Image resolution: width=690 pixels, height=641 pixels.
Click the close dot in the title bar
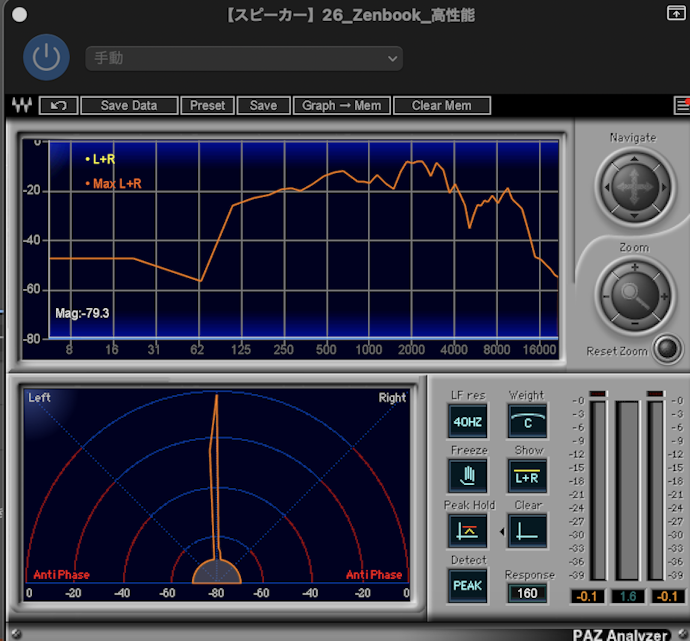(19, 15)
